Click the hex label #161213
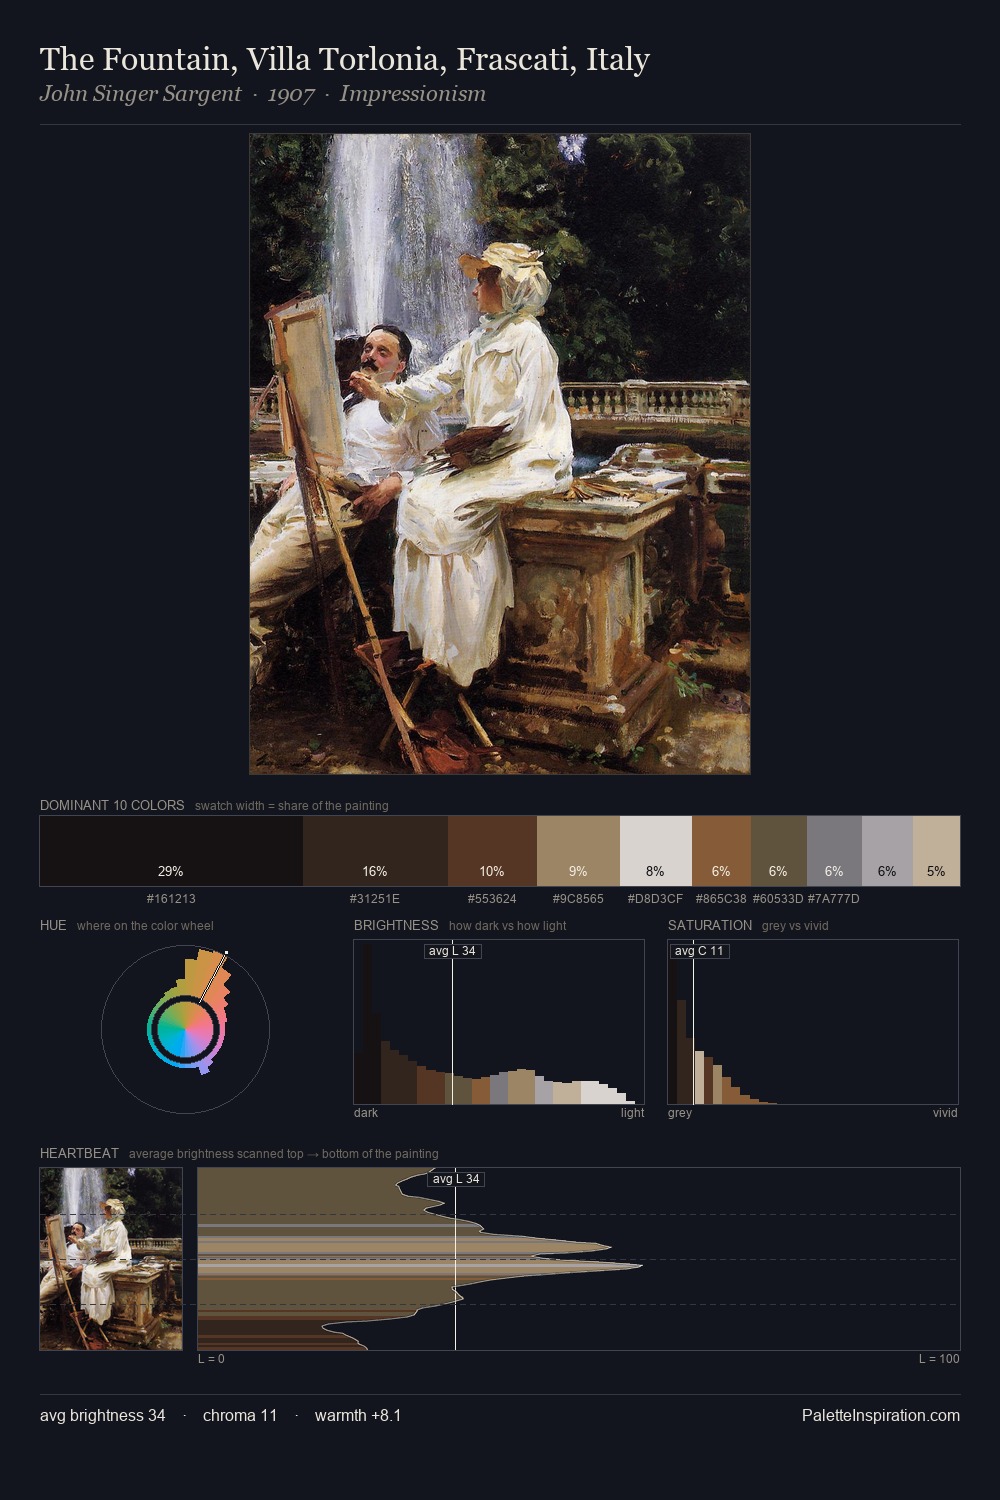The image size is (1000, 1500). (x=171, y=899)
